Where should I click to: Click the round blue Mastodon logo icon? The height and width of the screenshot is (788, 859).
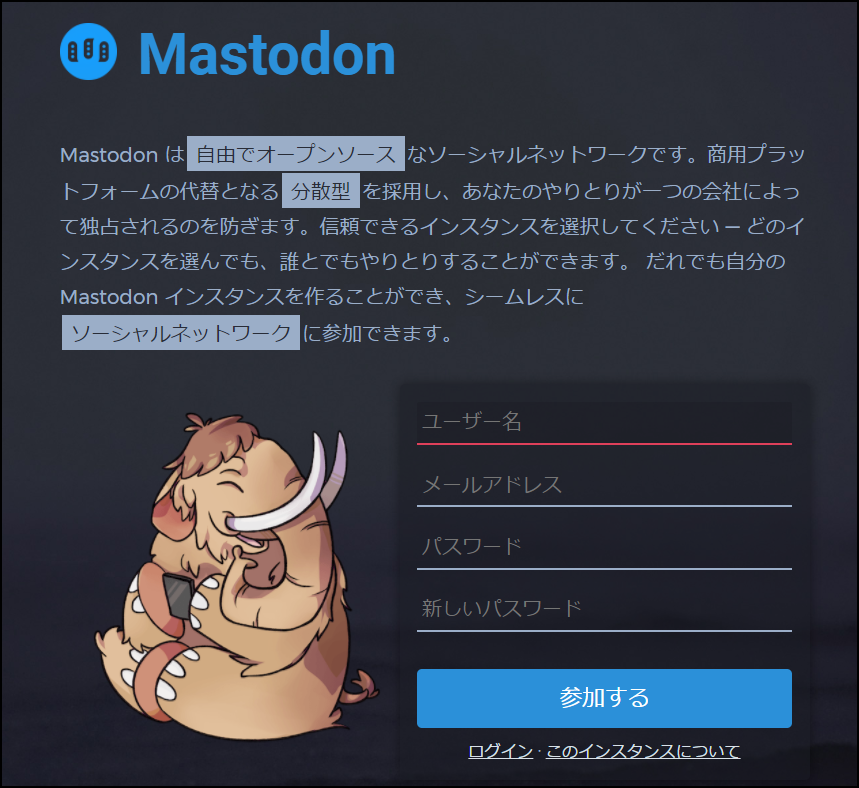88,52
